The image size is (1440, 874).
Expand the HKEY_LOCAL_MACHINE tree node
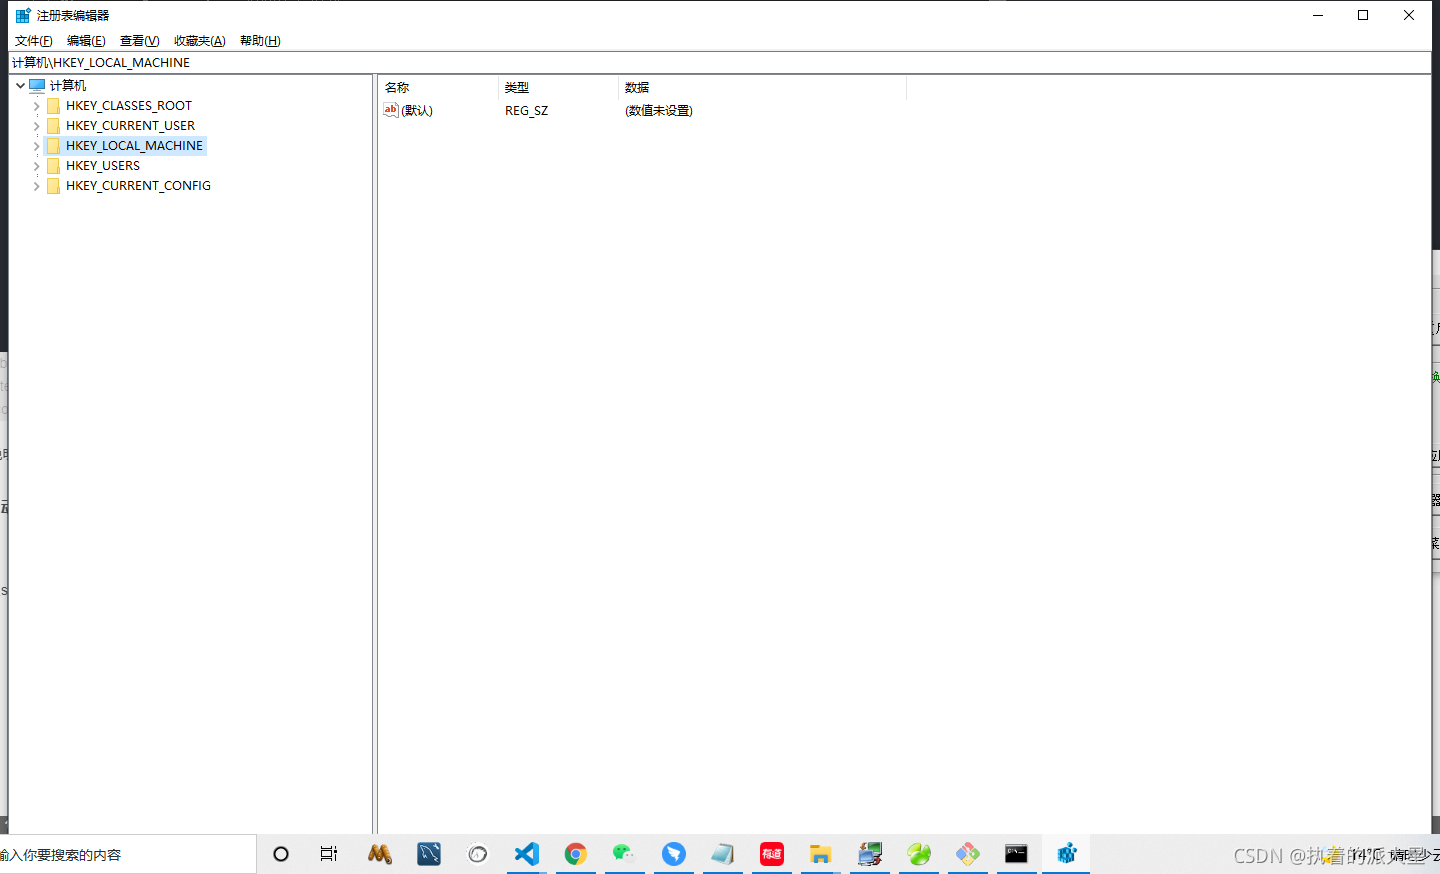[35, 145]
